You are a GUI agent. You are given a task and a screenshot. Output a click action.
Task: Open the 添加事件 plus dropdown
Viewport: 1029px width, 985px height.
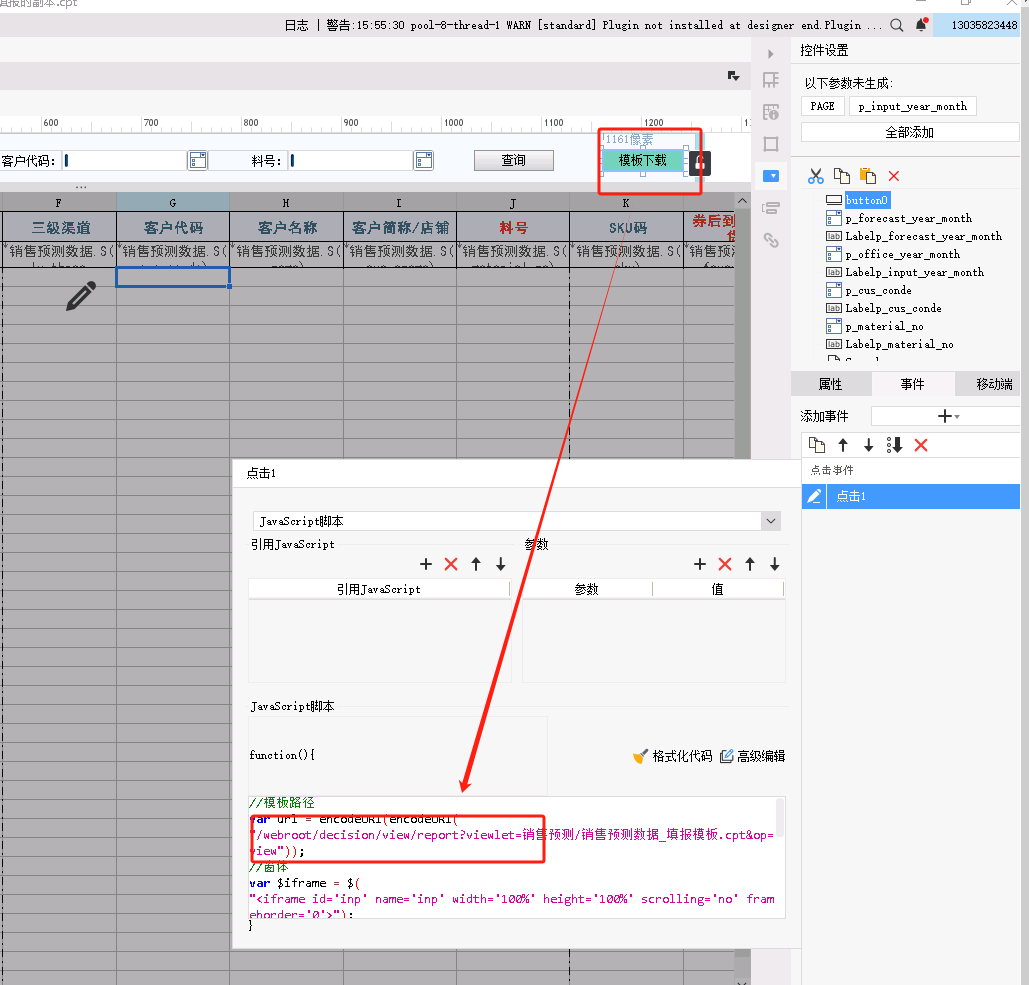(947, 416)
